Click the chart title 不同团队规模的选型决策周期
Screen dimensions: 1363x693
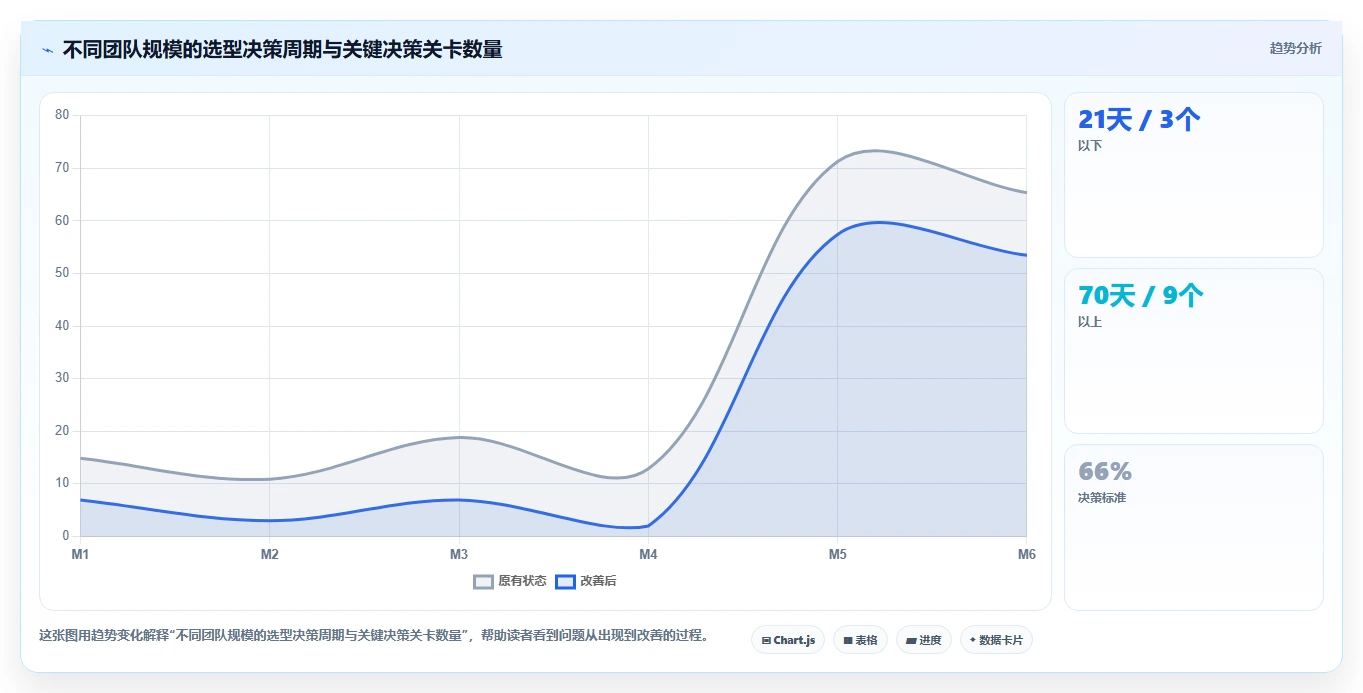(282, 49)
